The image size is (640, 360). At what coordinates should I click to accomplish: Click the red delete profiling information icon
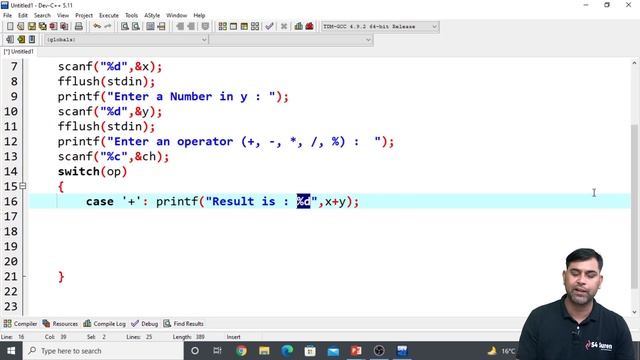(310, 27)
